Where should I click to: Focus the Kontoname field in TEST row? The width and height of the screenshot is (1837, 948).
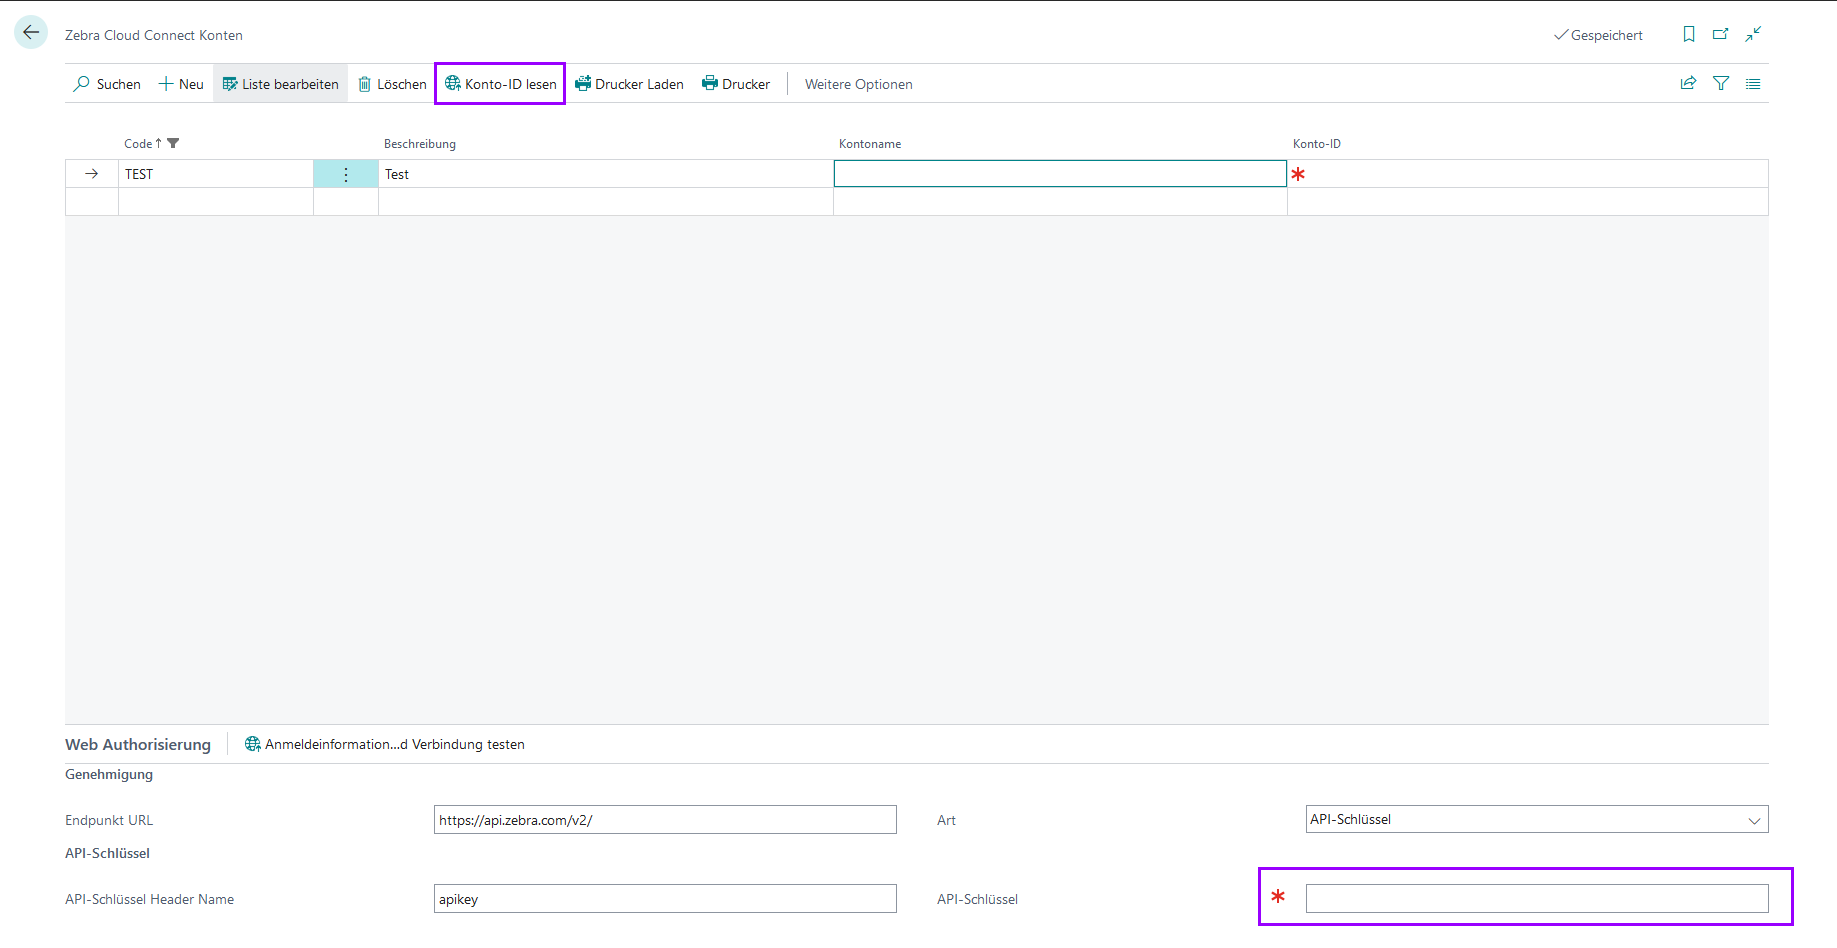(1060, 174)
